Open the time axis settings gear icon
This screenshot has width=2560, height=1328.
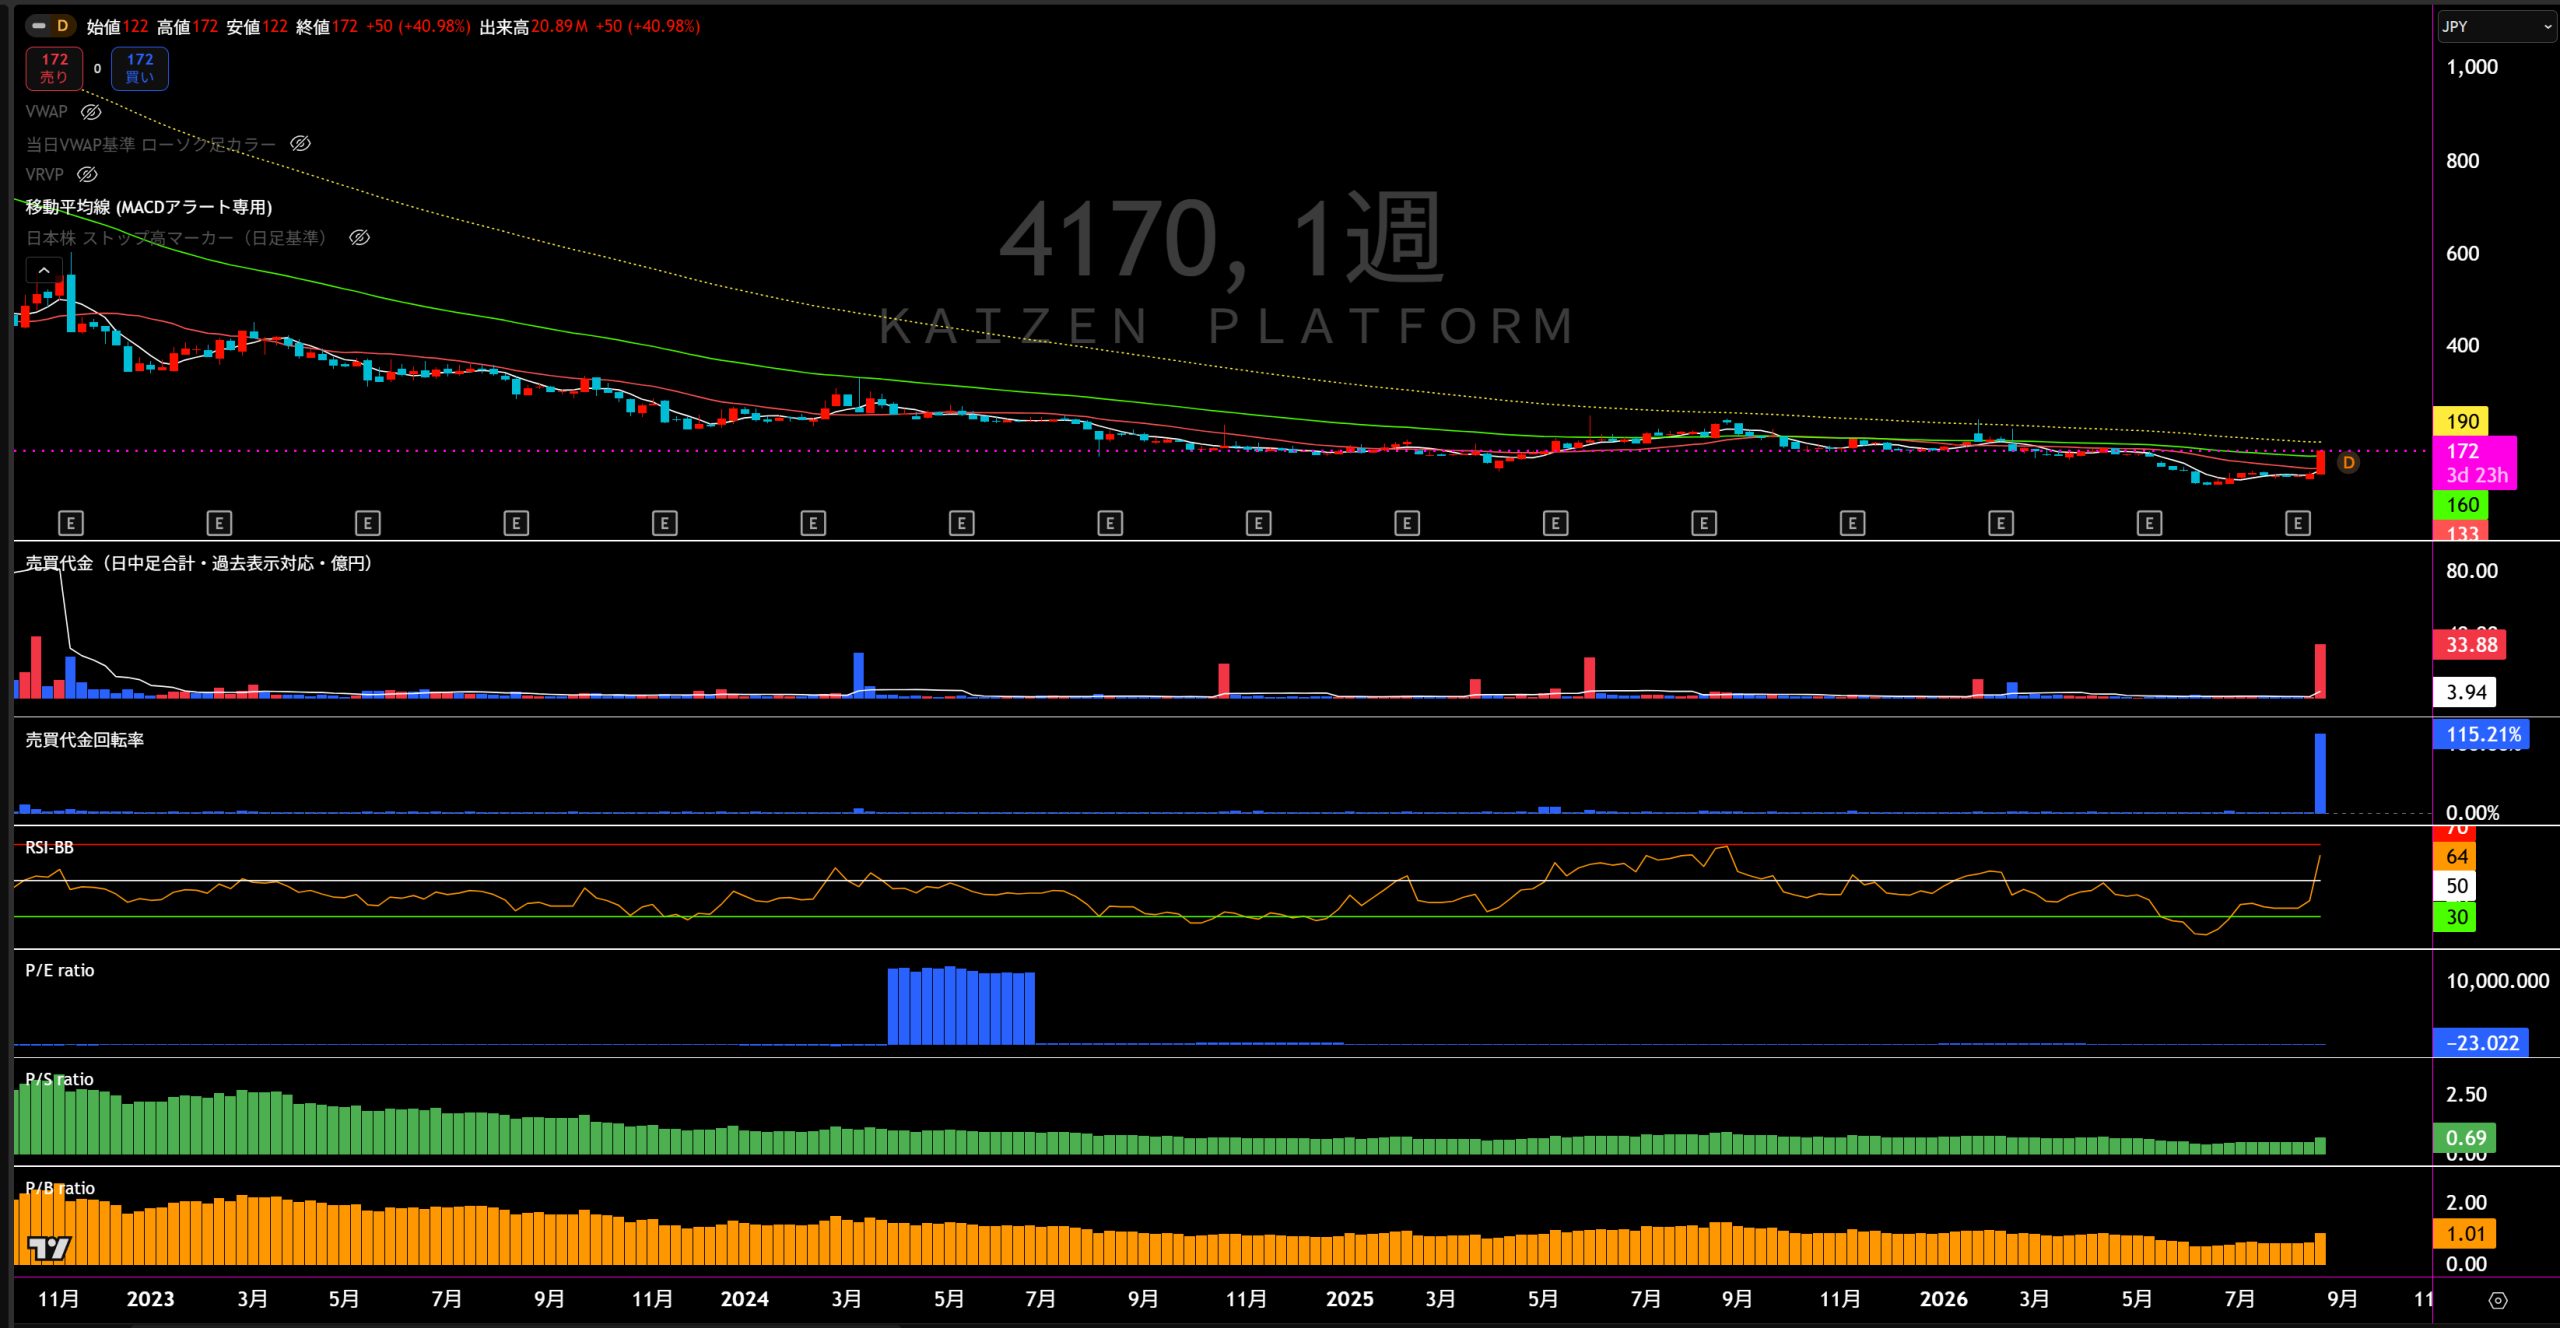pyautogui.click(x=2498, y=1300)
